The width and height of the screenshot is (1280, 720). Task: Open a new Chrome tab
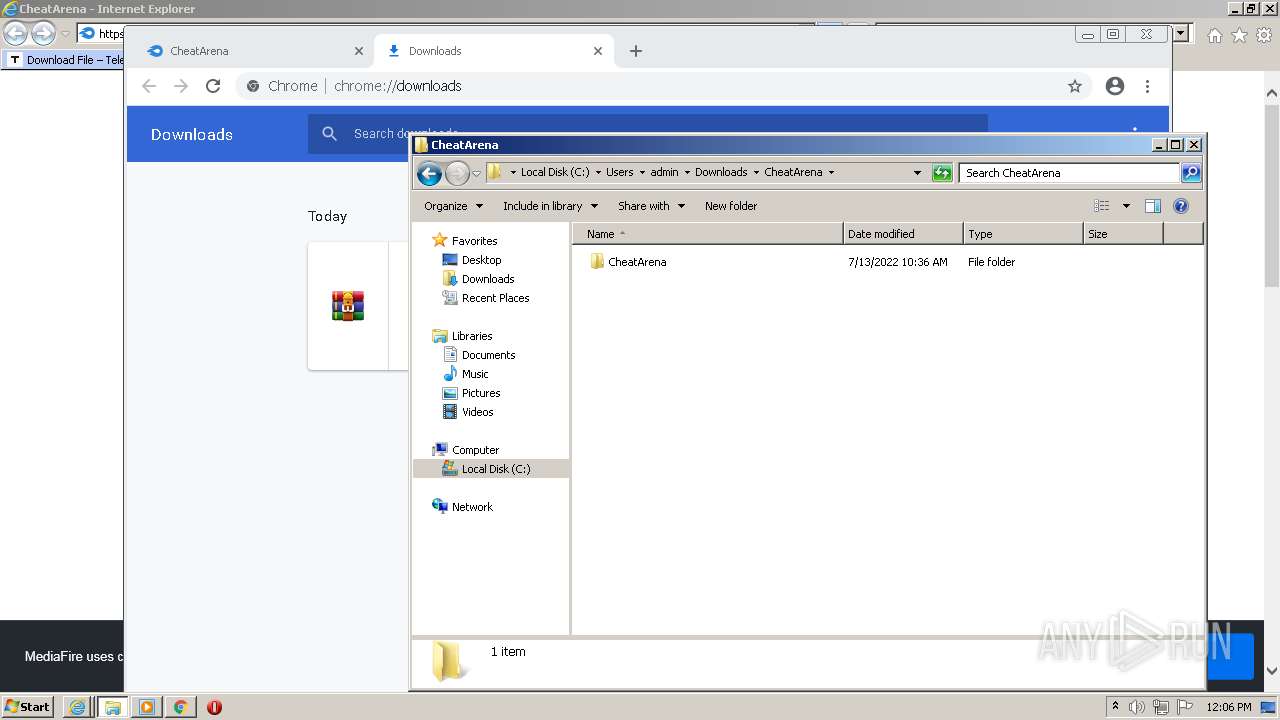(636, 51)
